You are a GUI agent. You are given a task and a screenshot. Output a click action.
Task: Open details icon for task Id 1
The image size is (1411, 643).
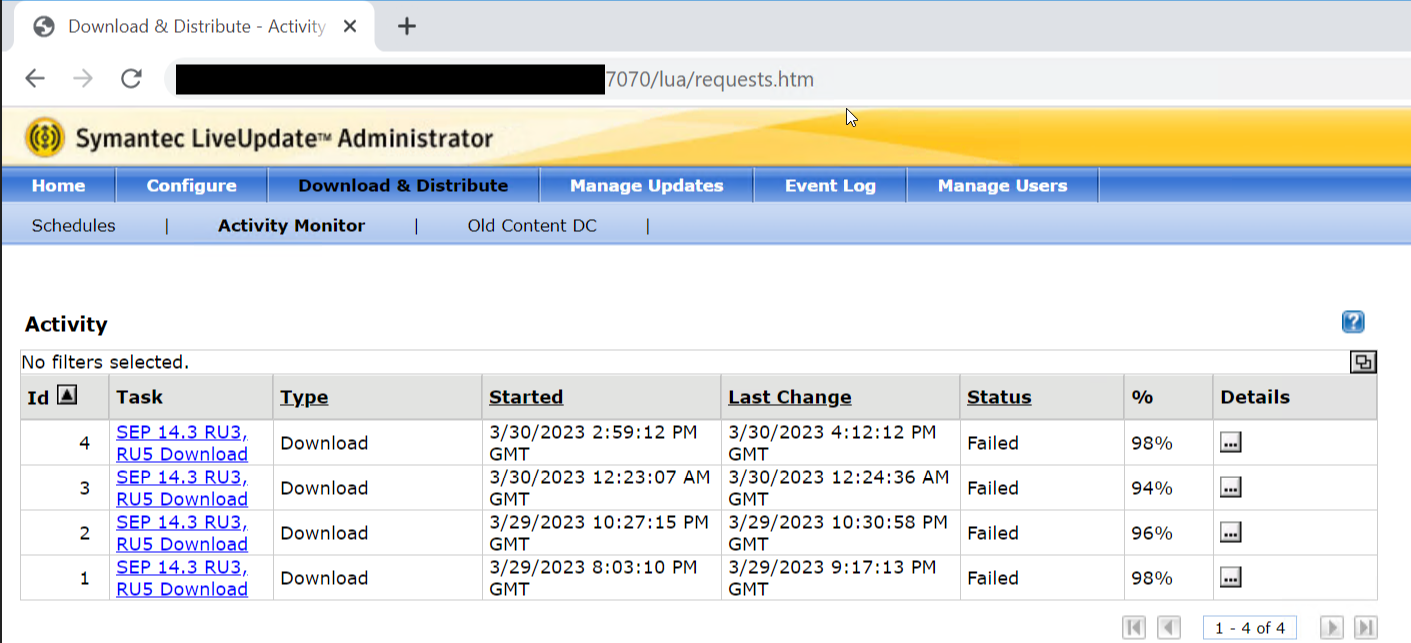click(1231, 578)
